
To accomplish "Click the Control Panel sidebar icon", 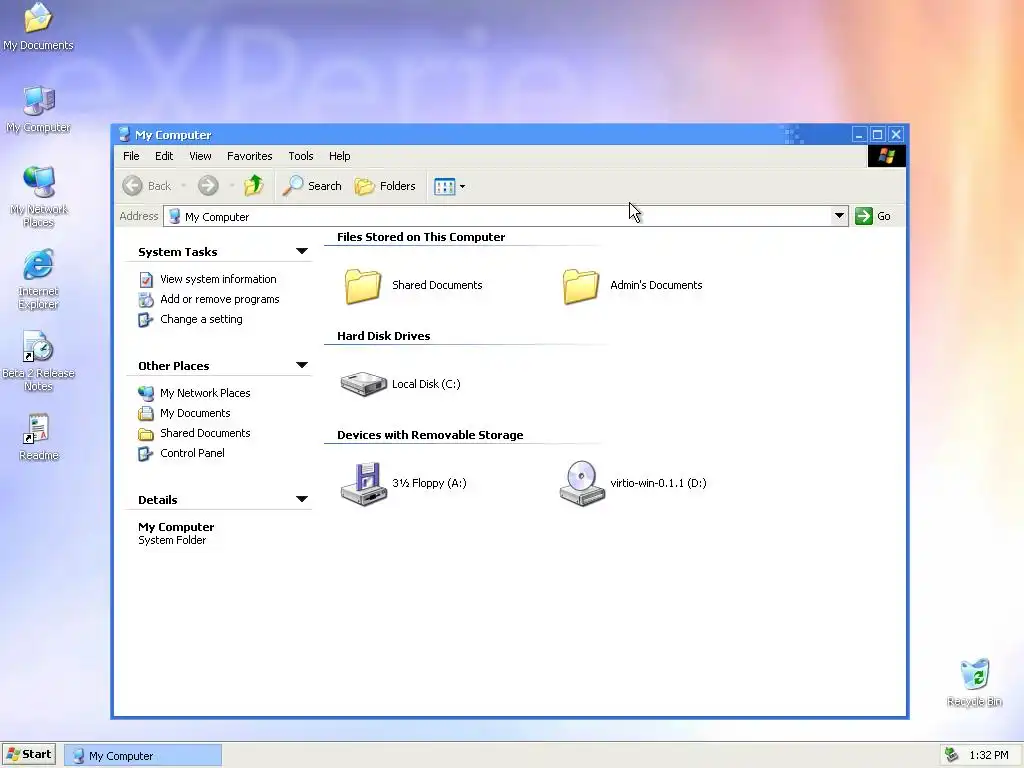I will (145, 454).
